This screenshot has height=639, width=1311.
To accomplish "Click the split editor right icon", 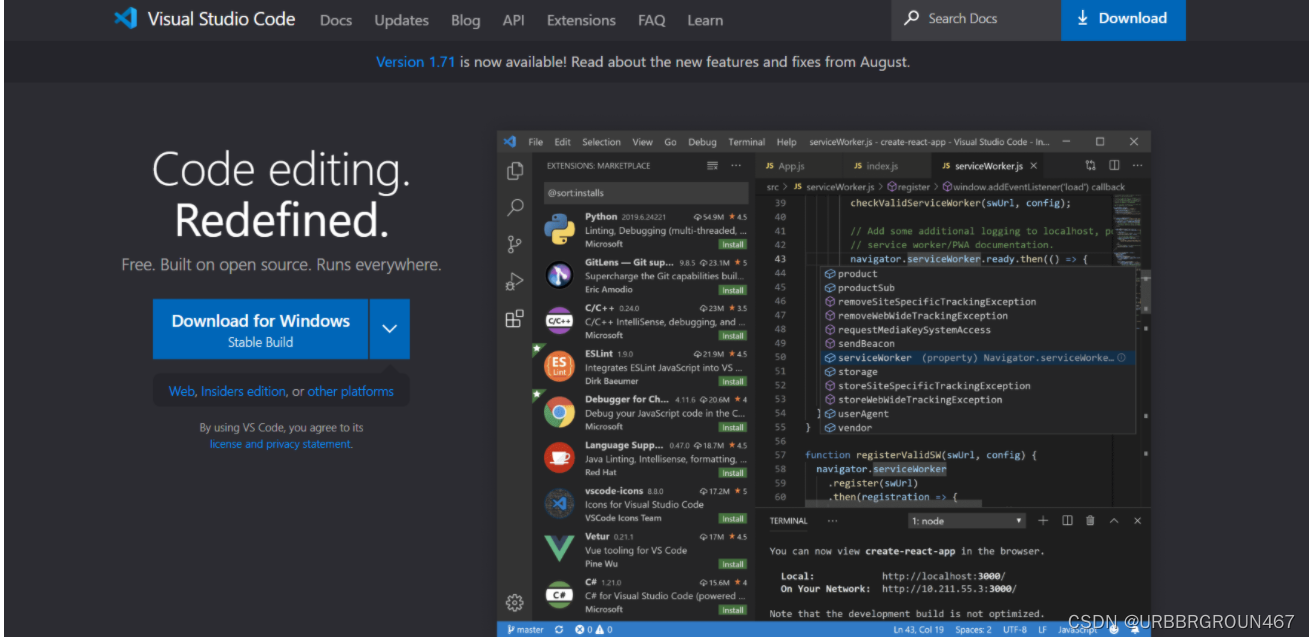I will pyautogui.click(x=1113, y=166).
